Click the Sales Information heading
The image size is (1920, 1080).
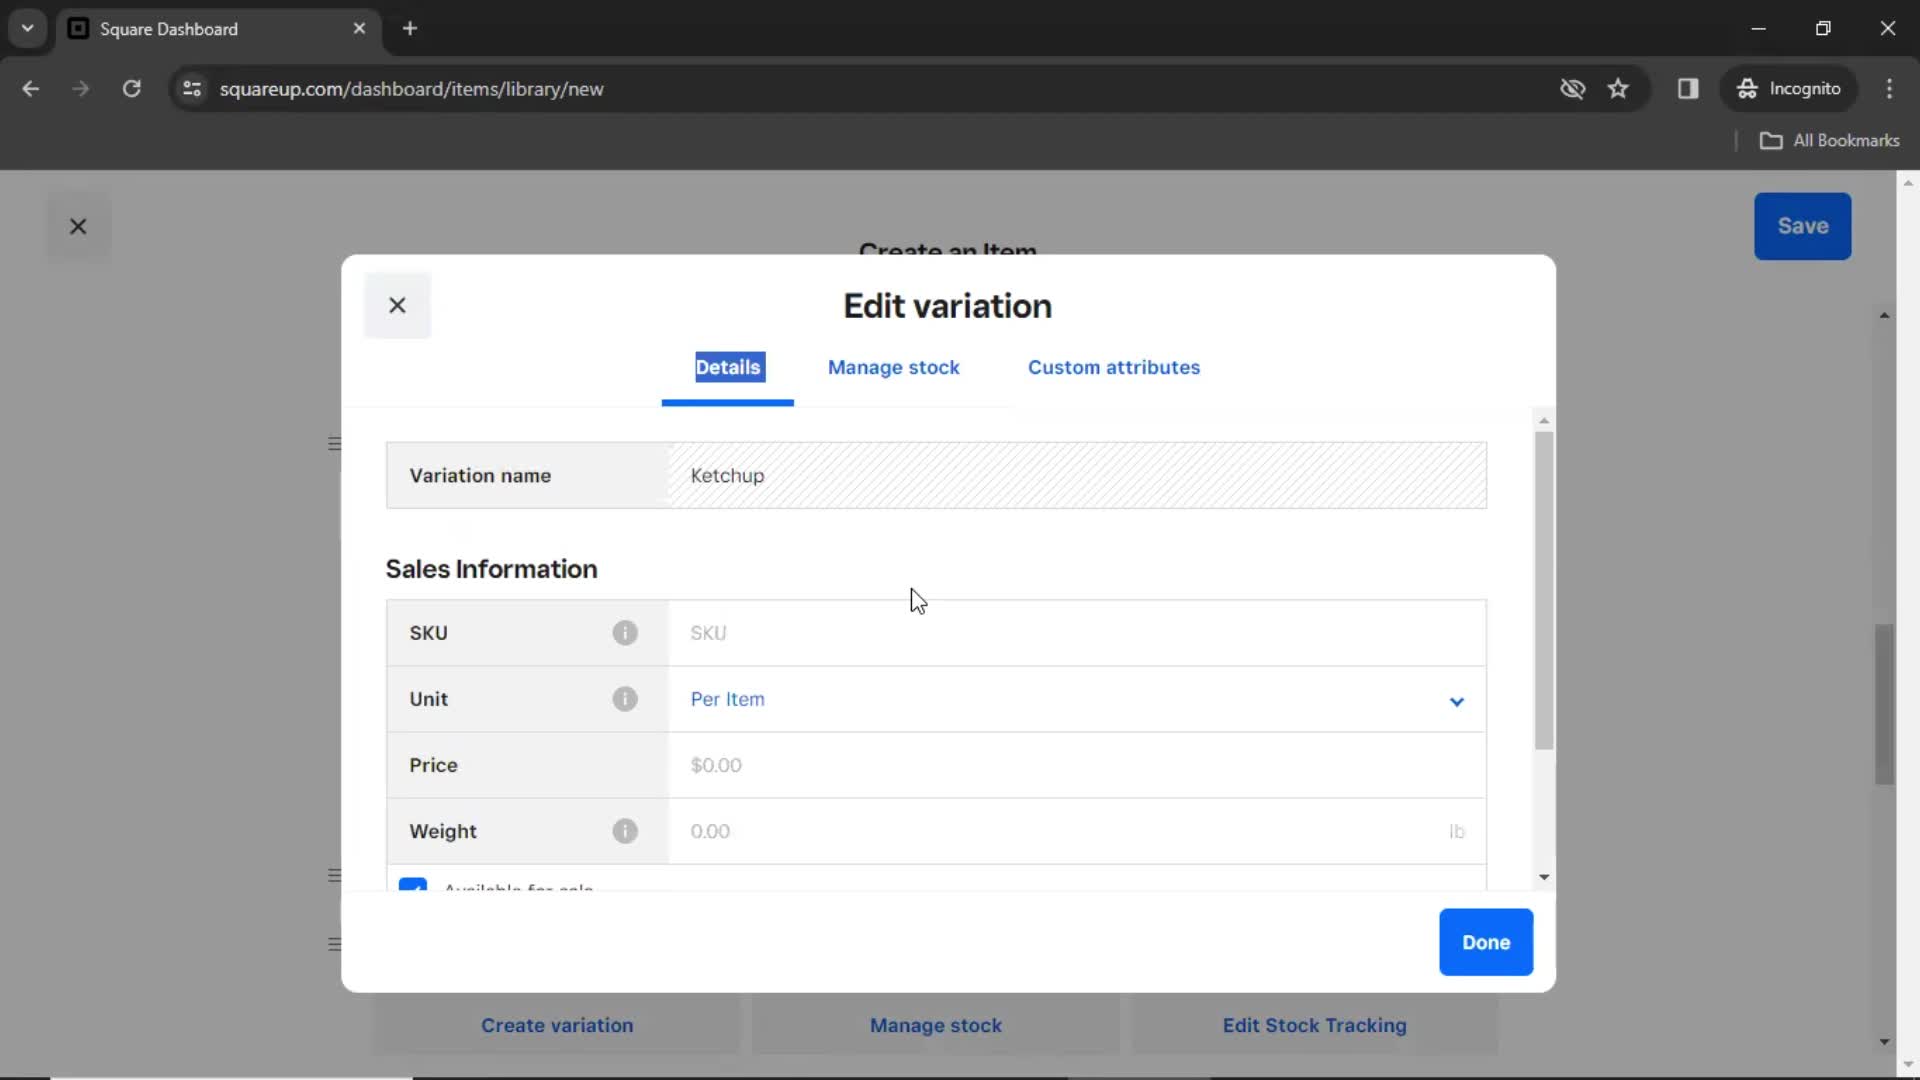pyautogui.click(x=491, y=569)
